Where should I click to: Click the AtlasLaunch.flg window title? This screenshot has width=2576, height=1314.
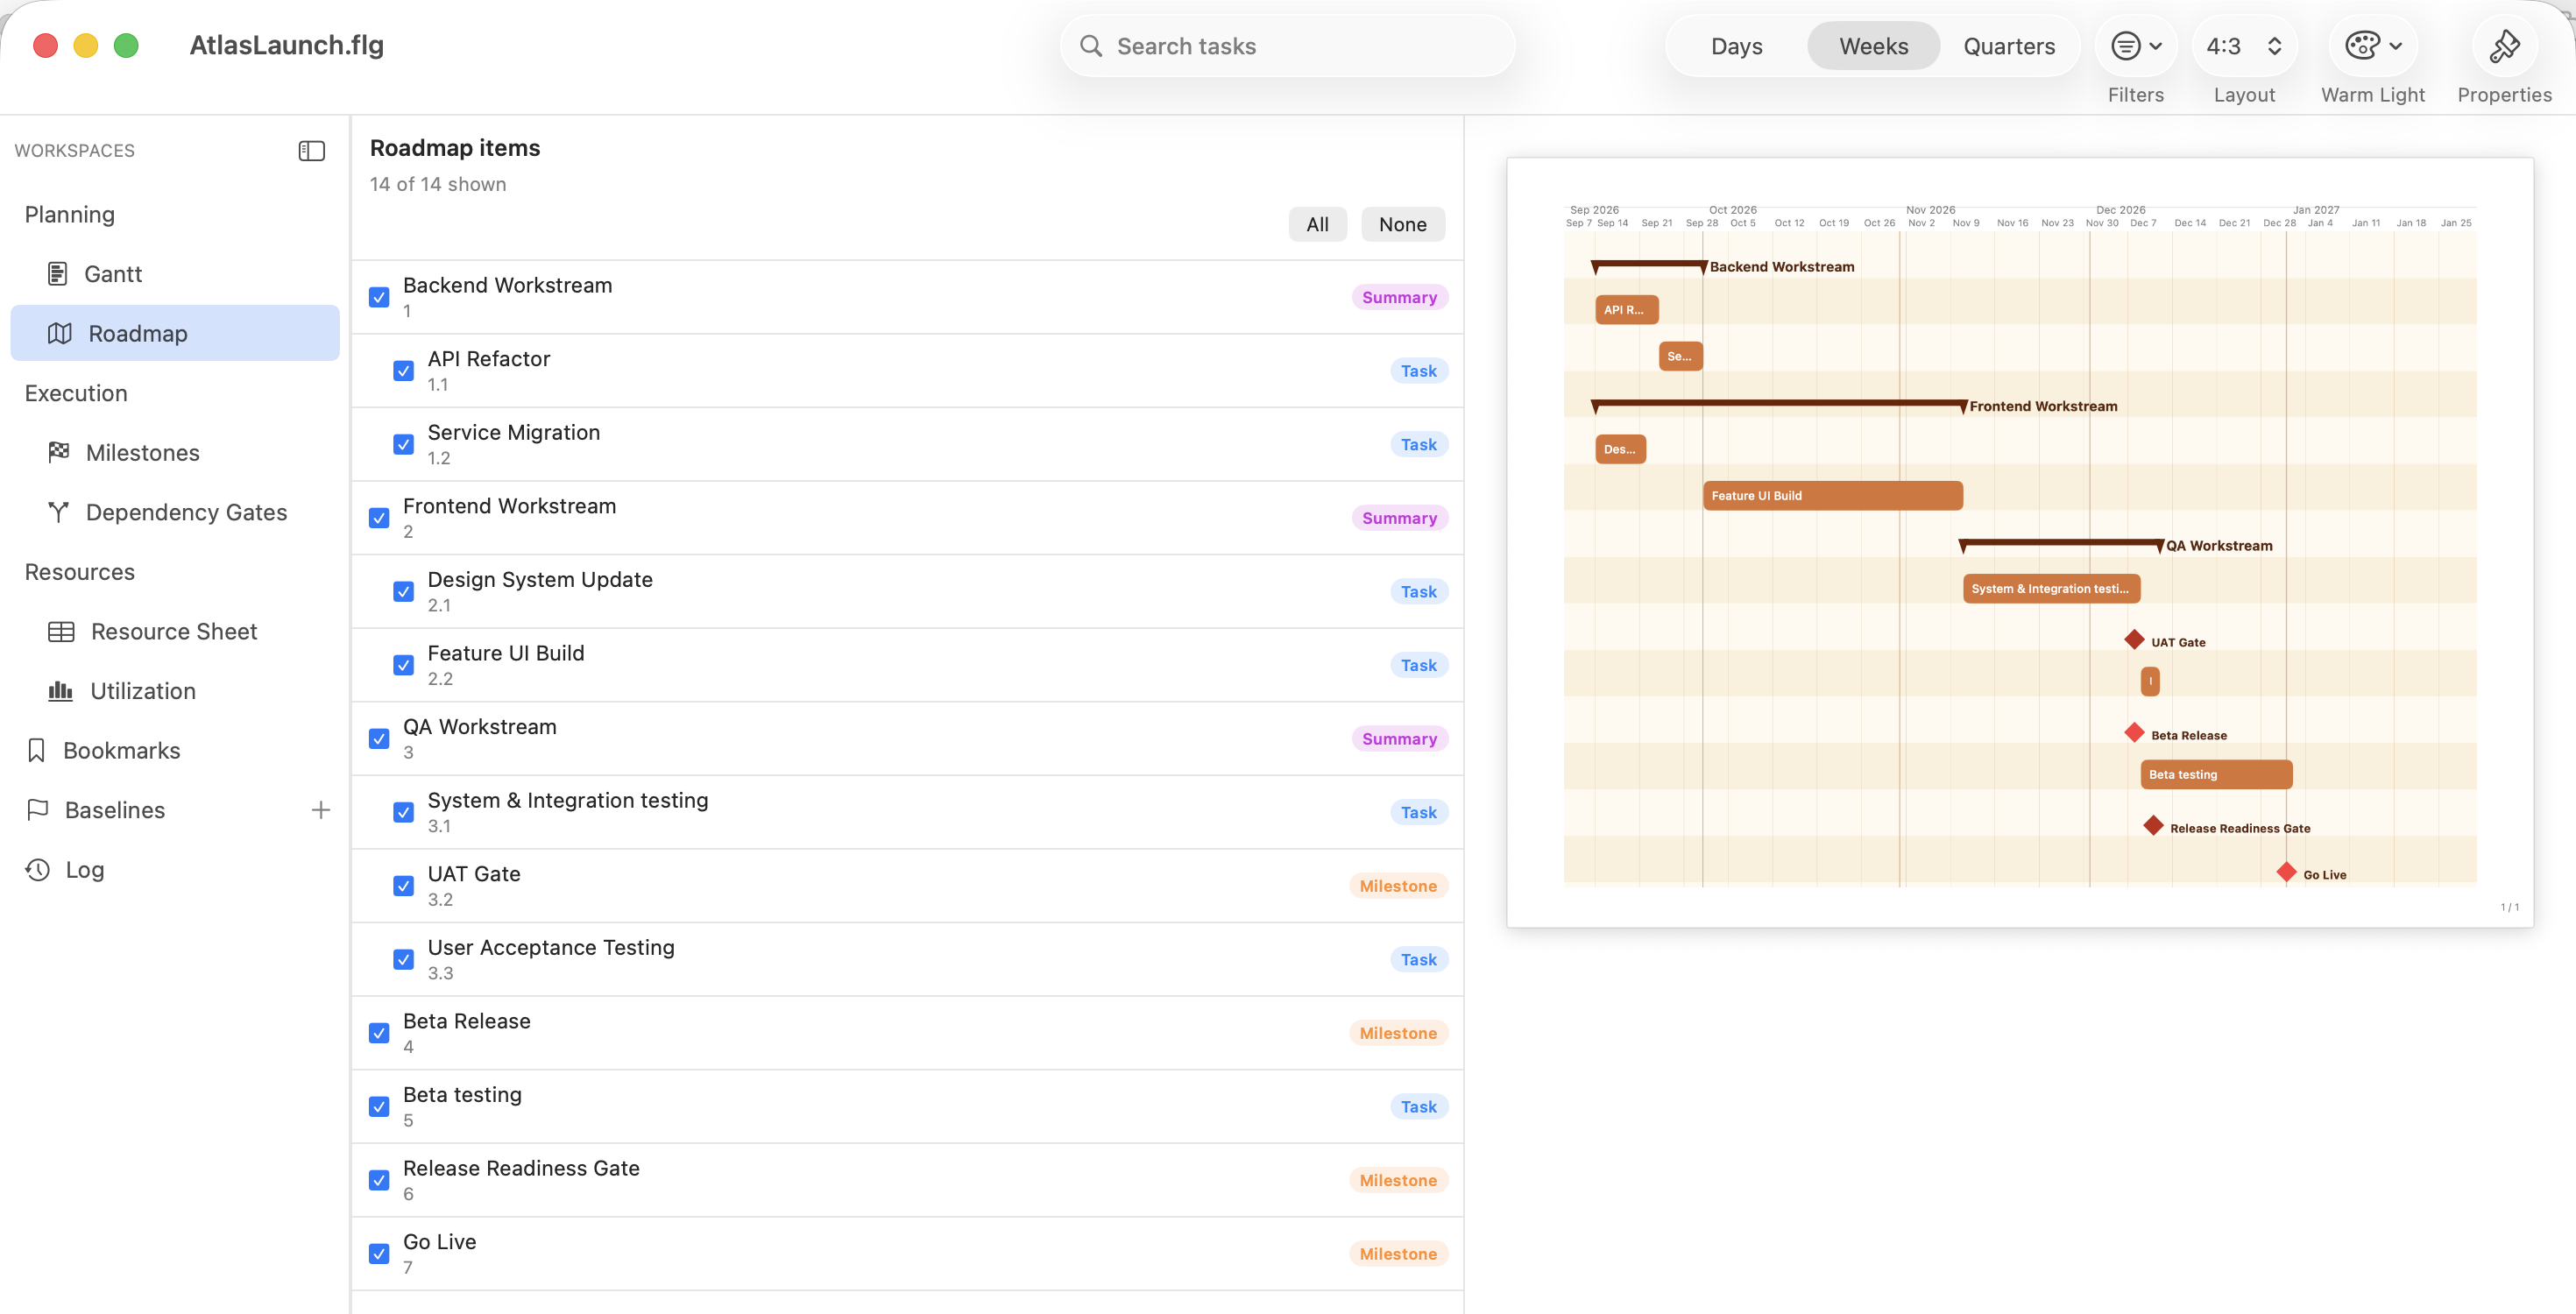287,45
